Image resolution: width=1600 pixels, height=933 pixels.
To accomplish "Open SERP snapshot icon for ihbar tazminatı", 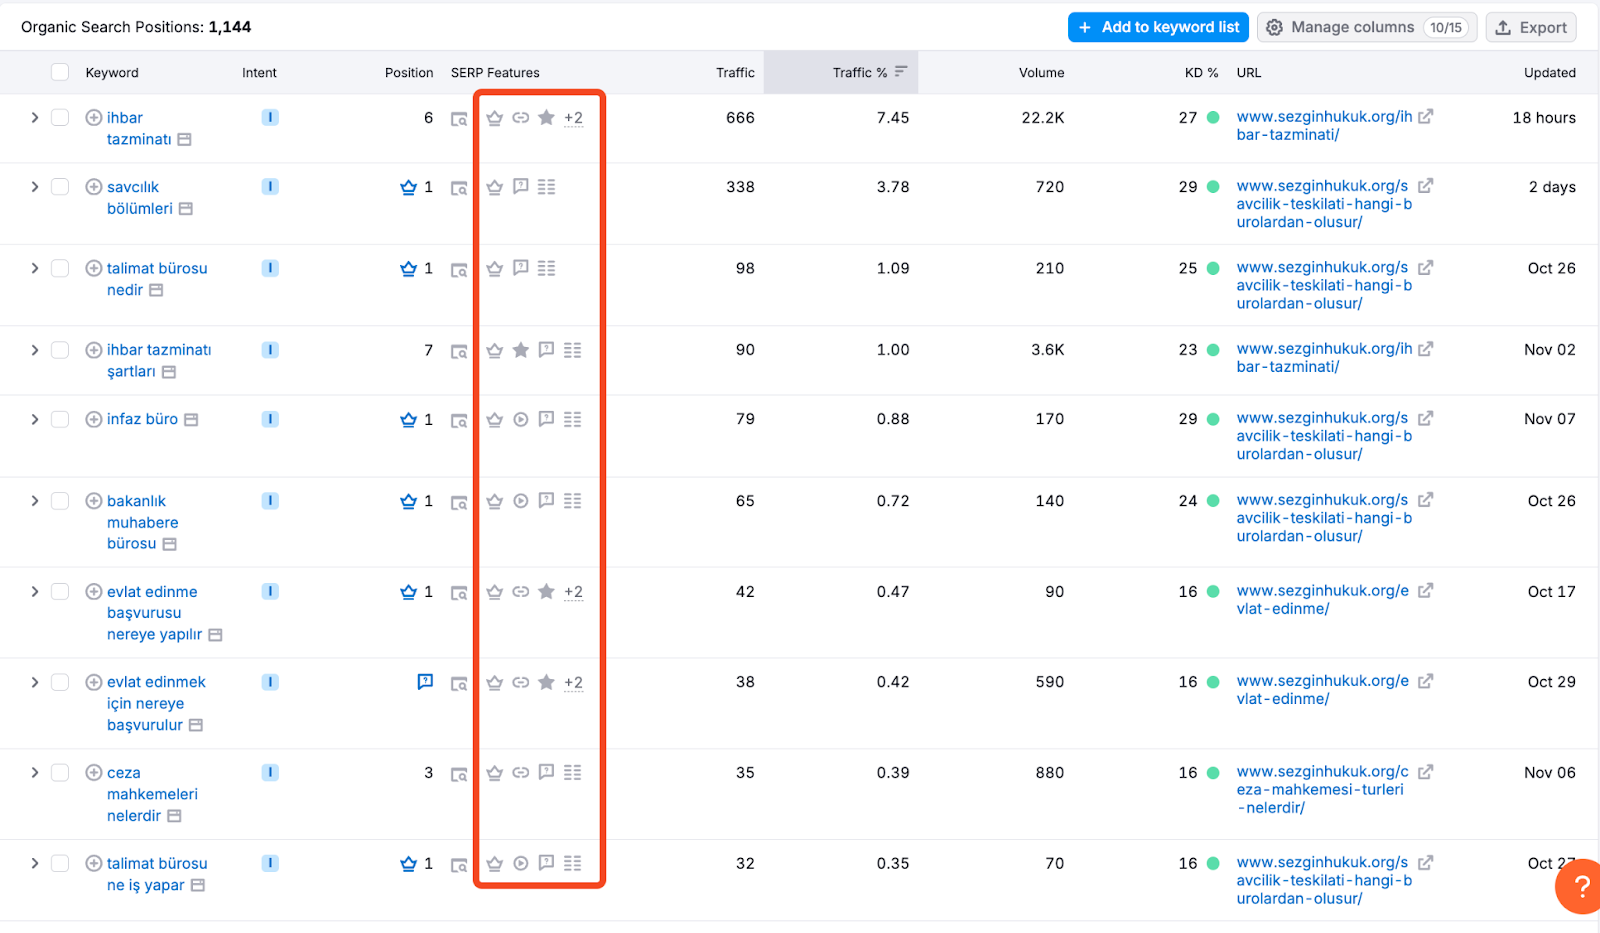I will point(459,119).
